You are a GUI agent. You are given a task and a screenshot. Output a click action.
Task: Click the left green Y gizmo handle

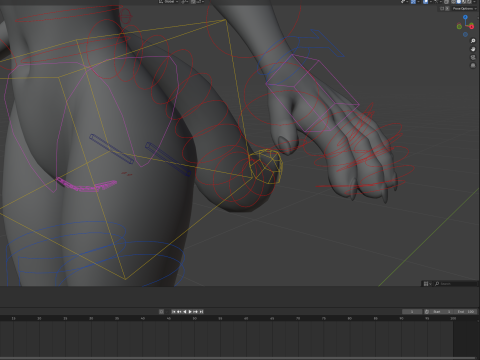click(x=459, y=26)
